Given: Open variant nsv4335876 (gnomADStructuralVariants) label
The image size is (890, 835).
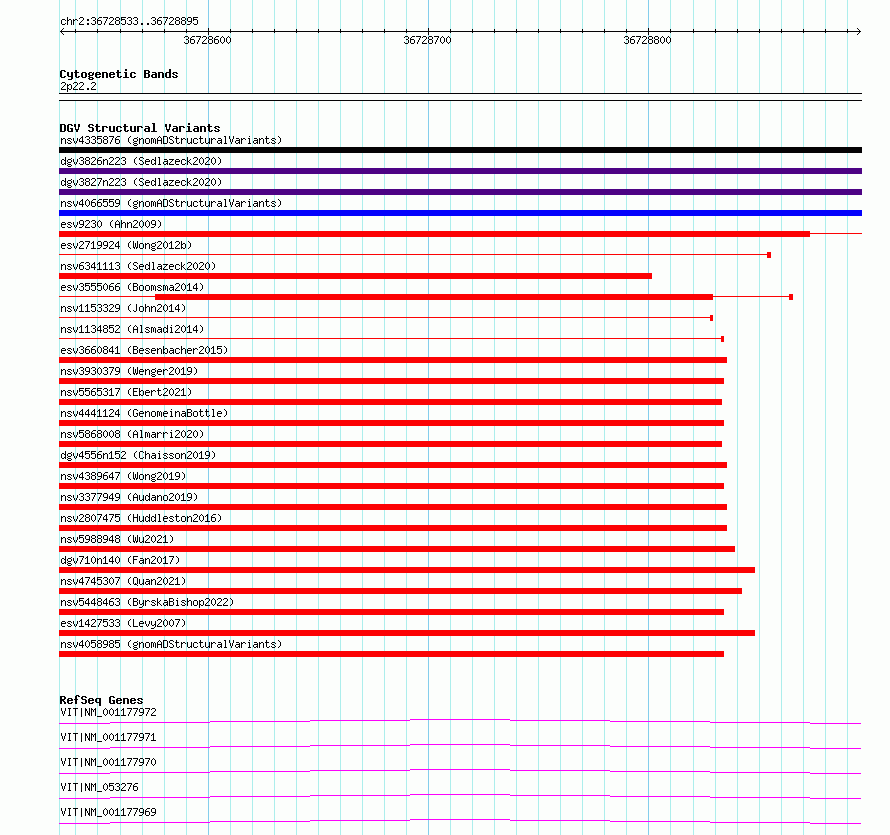Looking at the screenshot, I should tap(171, 140).
